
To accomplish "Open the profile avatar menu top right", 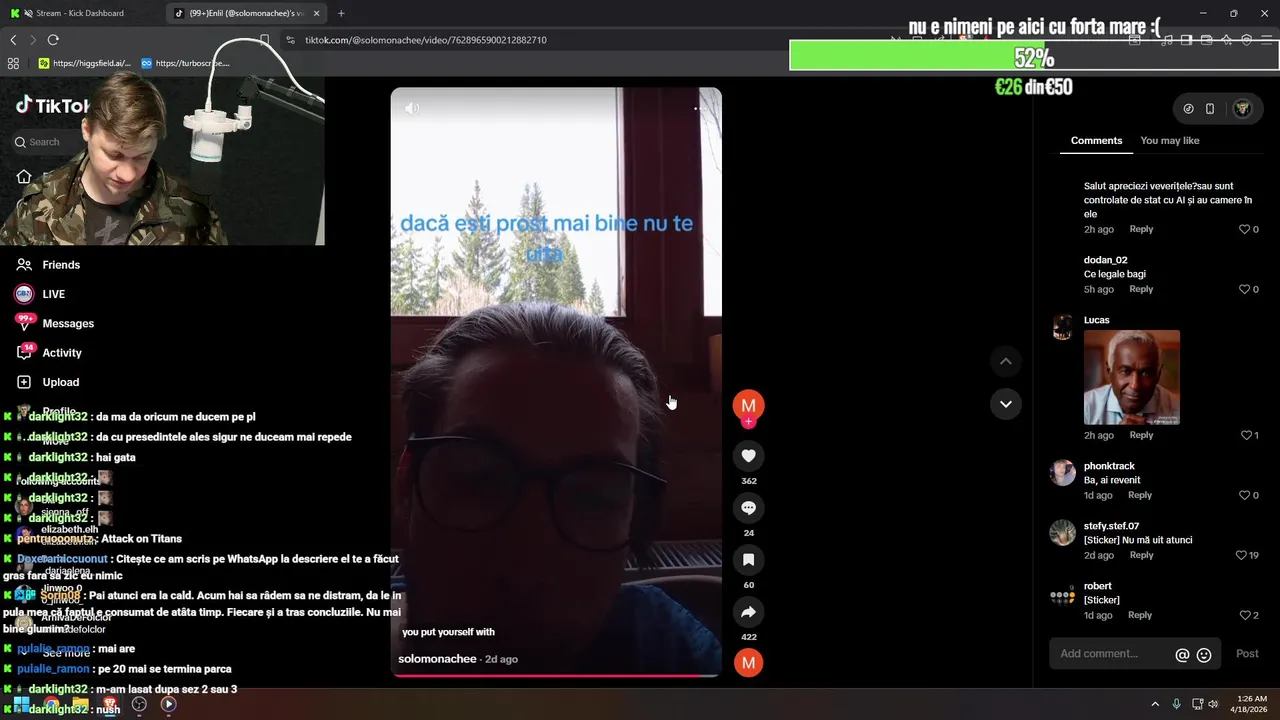I will tap(1242, 109).
